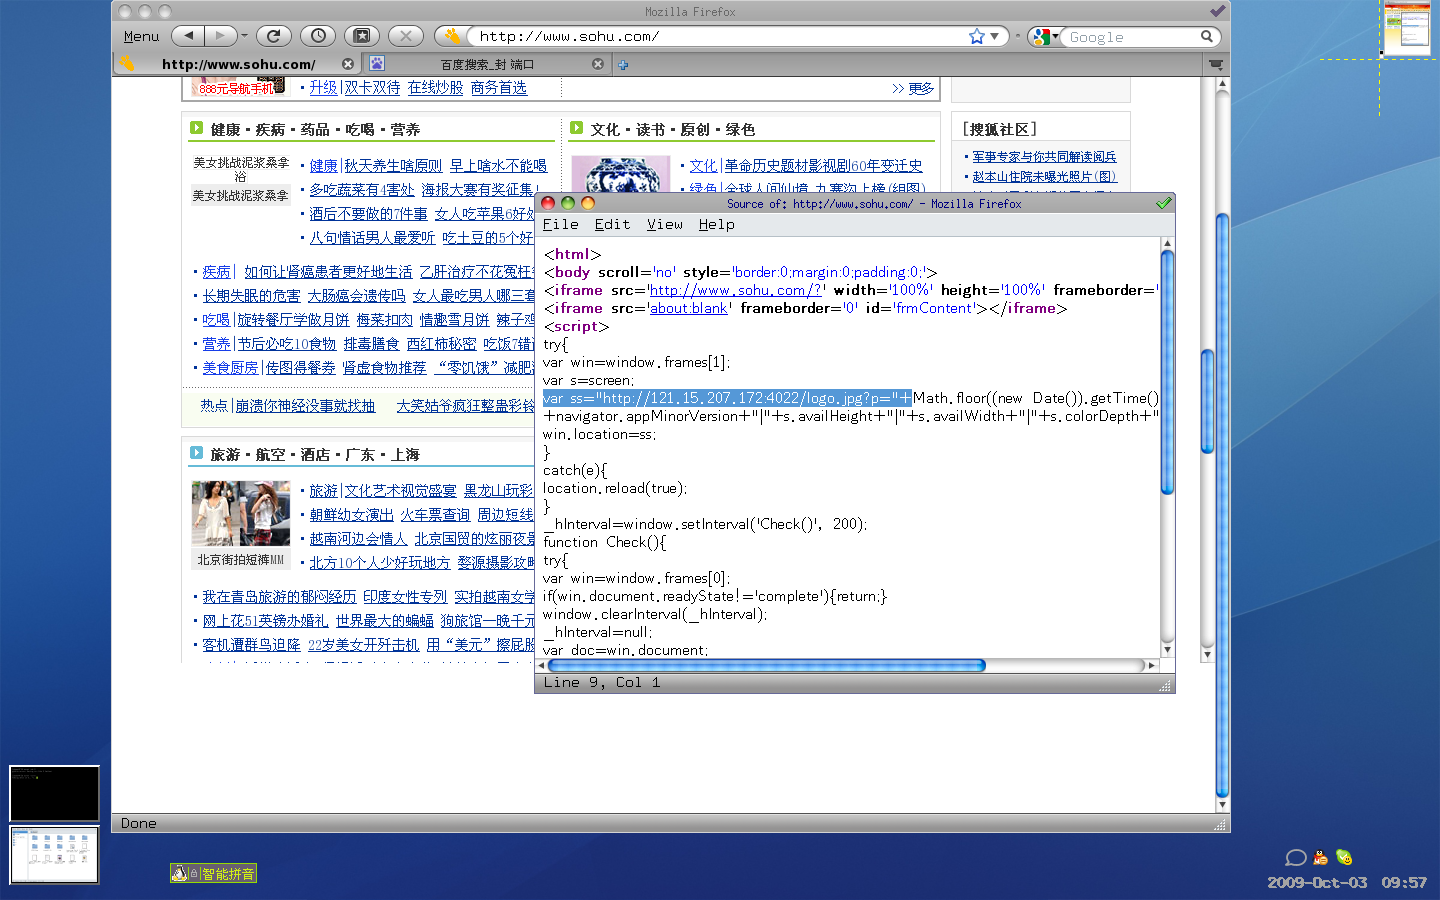The width and height of the screenshot is (1440, 900).
Task: Click the 09:57 desktop clock
Action: [1404, 882]
